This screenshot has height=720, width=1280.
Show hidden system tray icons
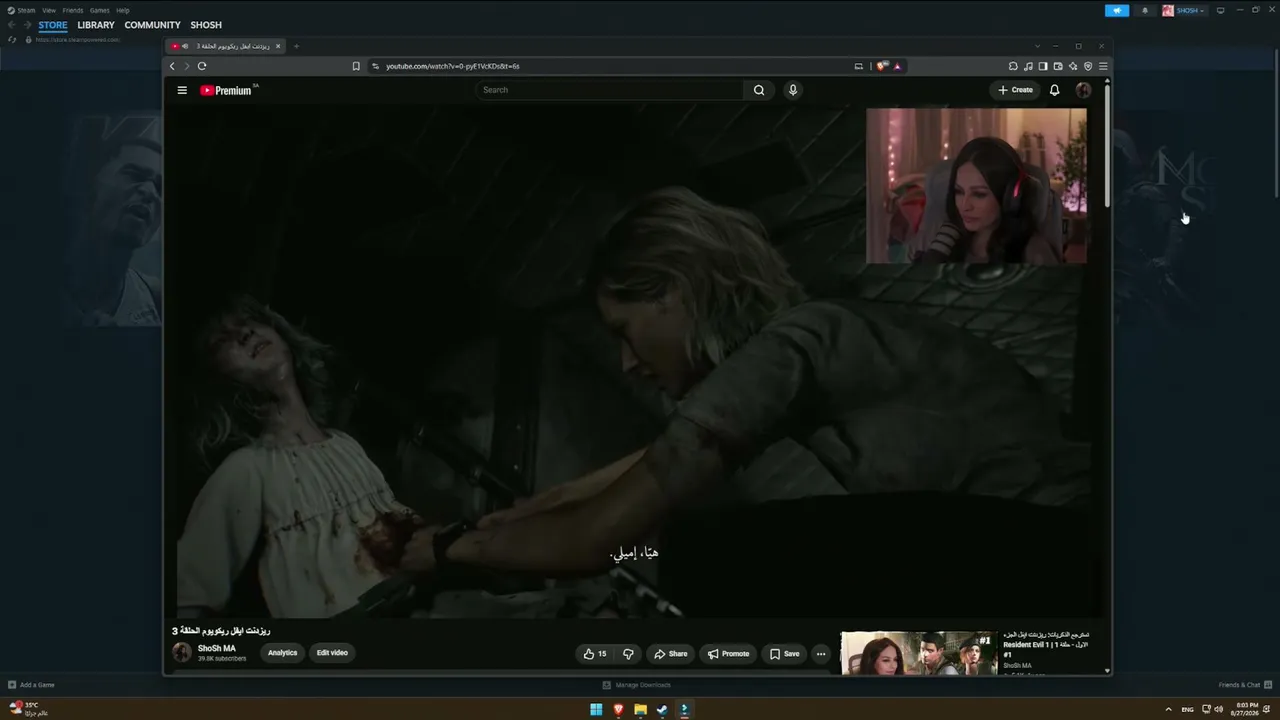pyautogui.click(x=1168, y=710)
